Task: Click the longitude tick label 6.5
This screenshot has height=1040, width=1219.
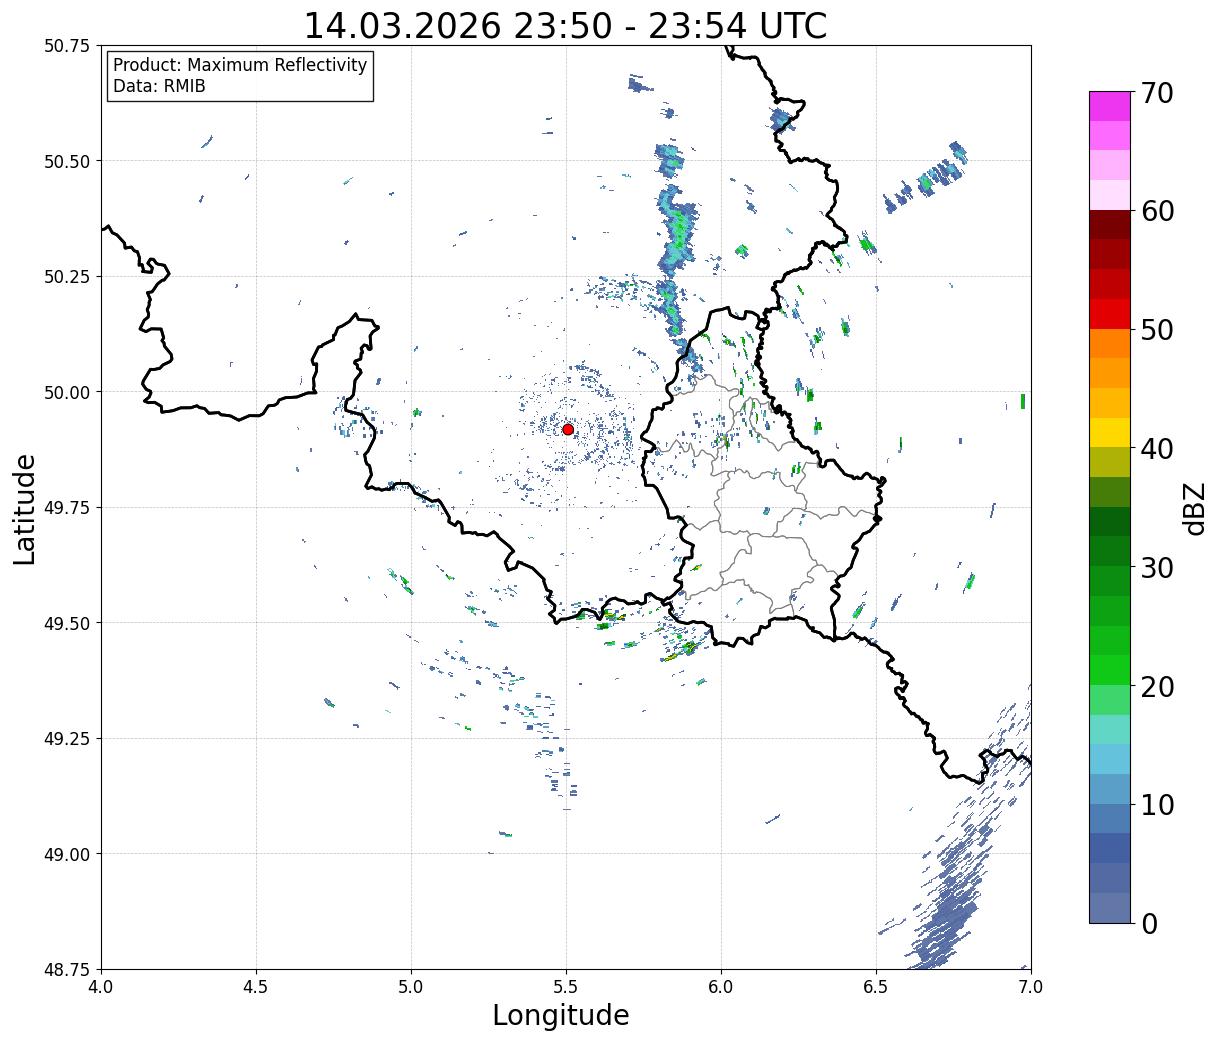Action: click(x=876, y=986)
